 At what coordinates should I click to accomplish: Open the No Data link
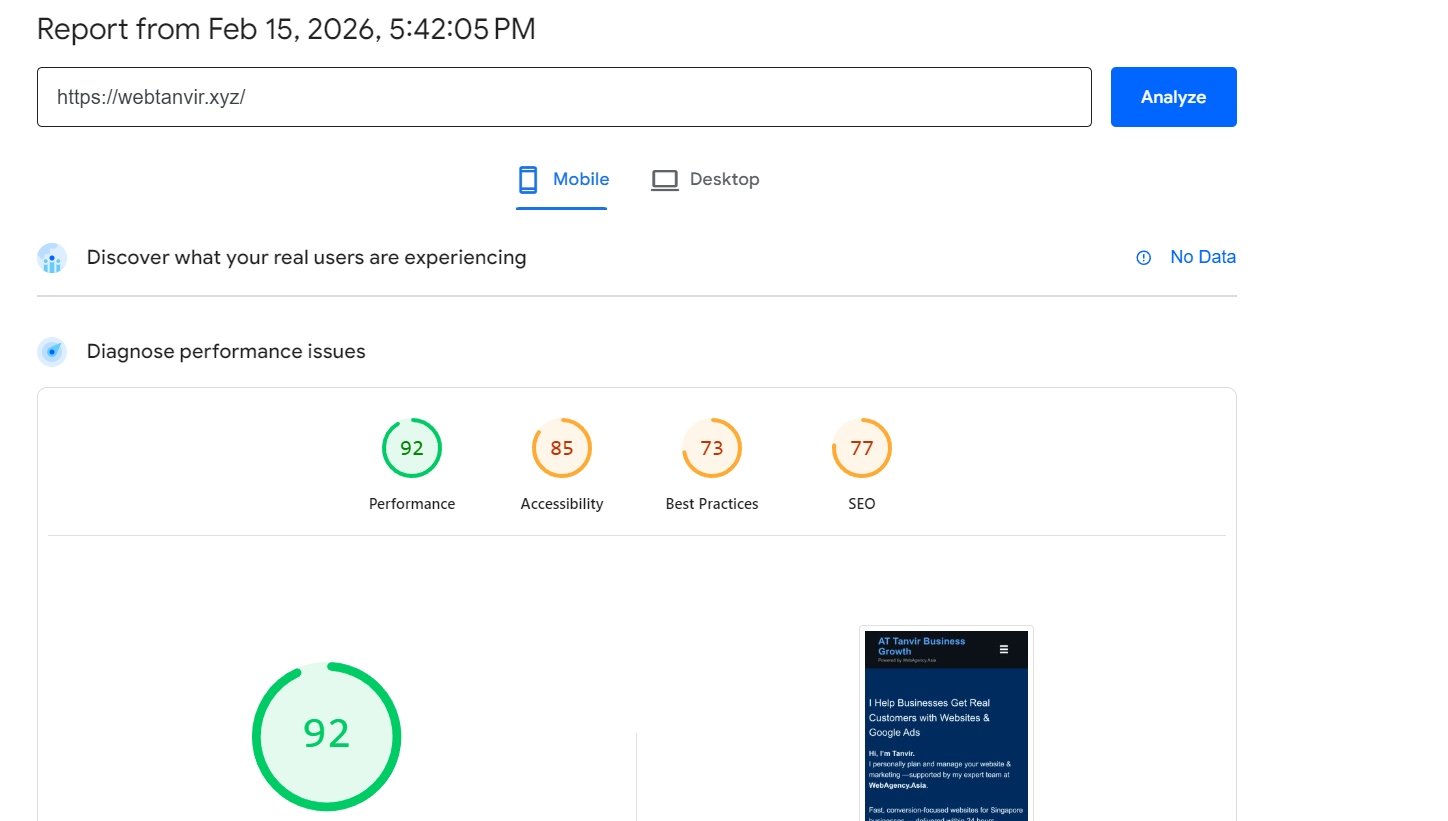(1203, 257)
